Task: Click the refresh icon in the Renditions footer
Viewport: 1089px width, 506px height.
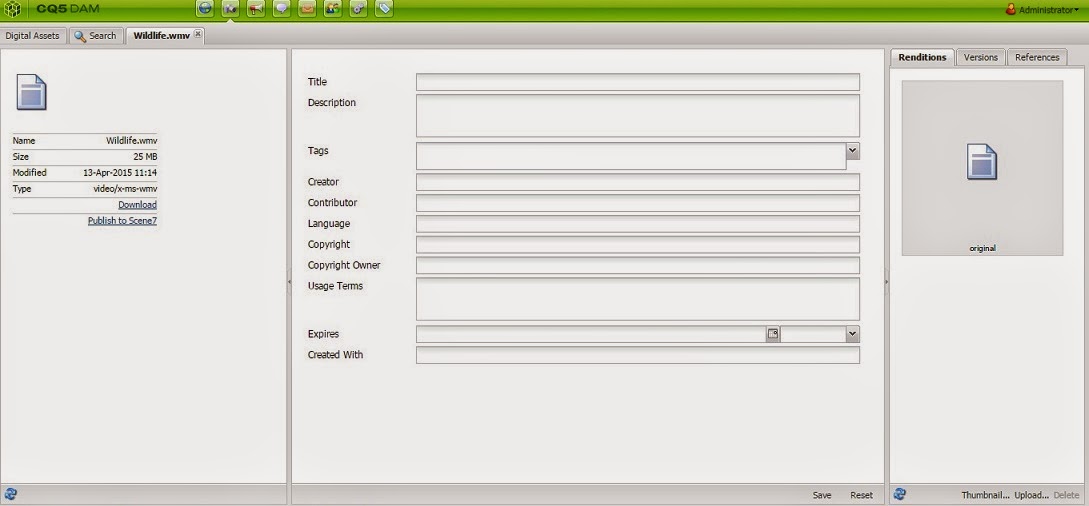Action: pyautogui.click(x=900, y=494)
